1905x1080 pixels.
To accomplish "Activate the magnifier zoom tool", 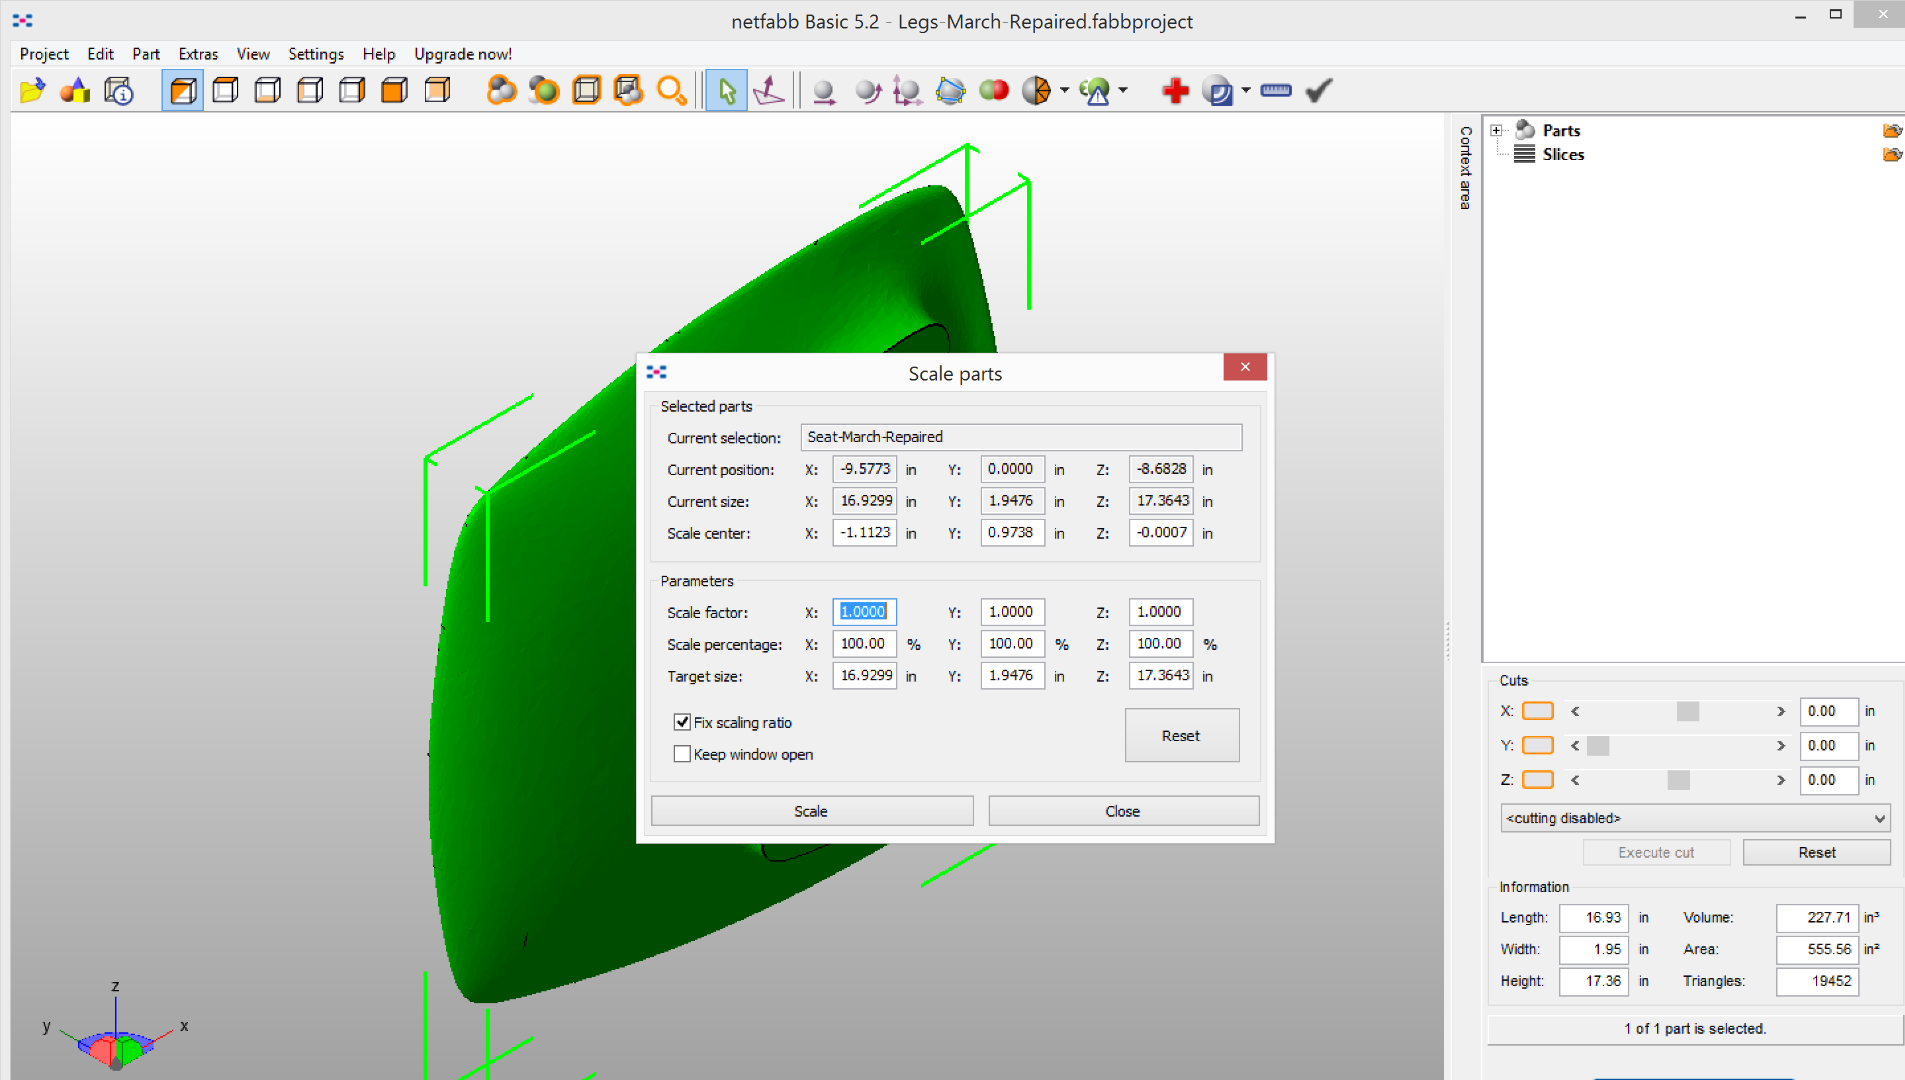I will coord(671,91).
